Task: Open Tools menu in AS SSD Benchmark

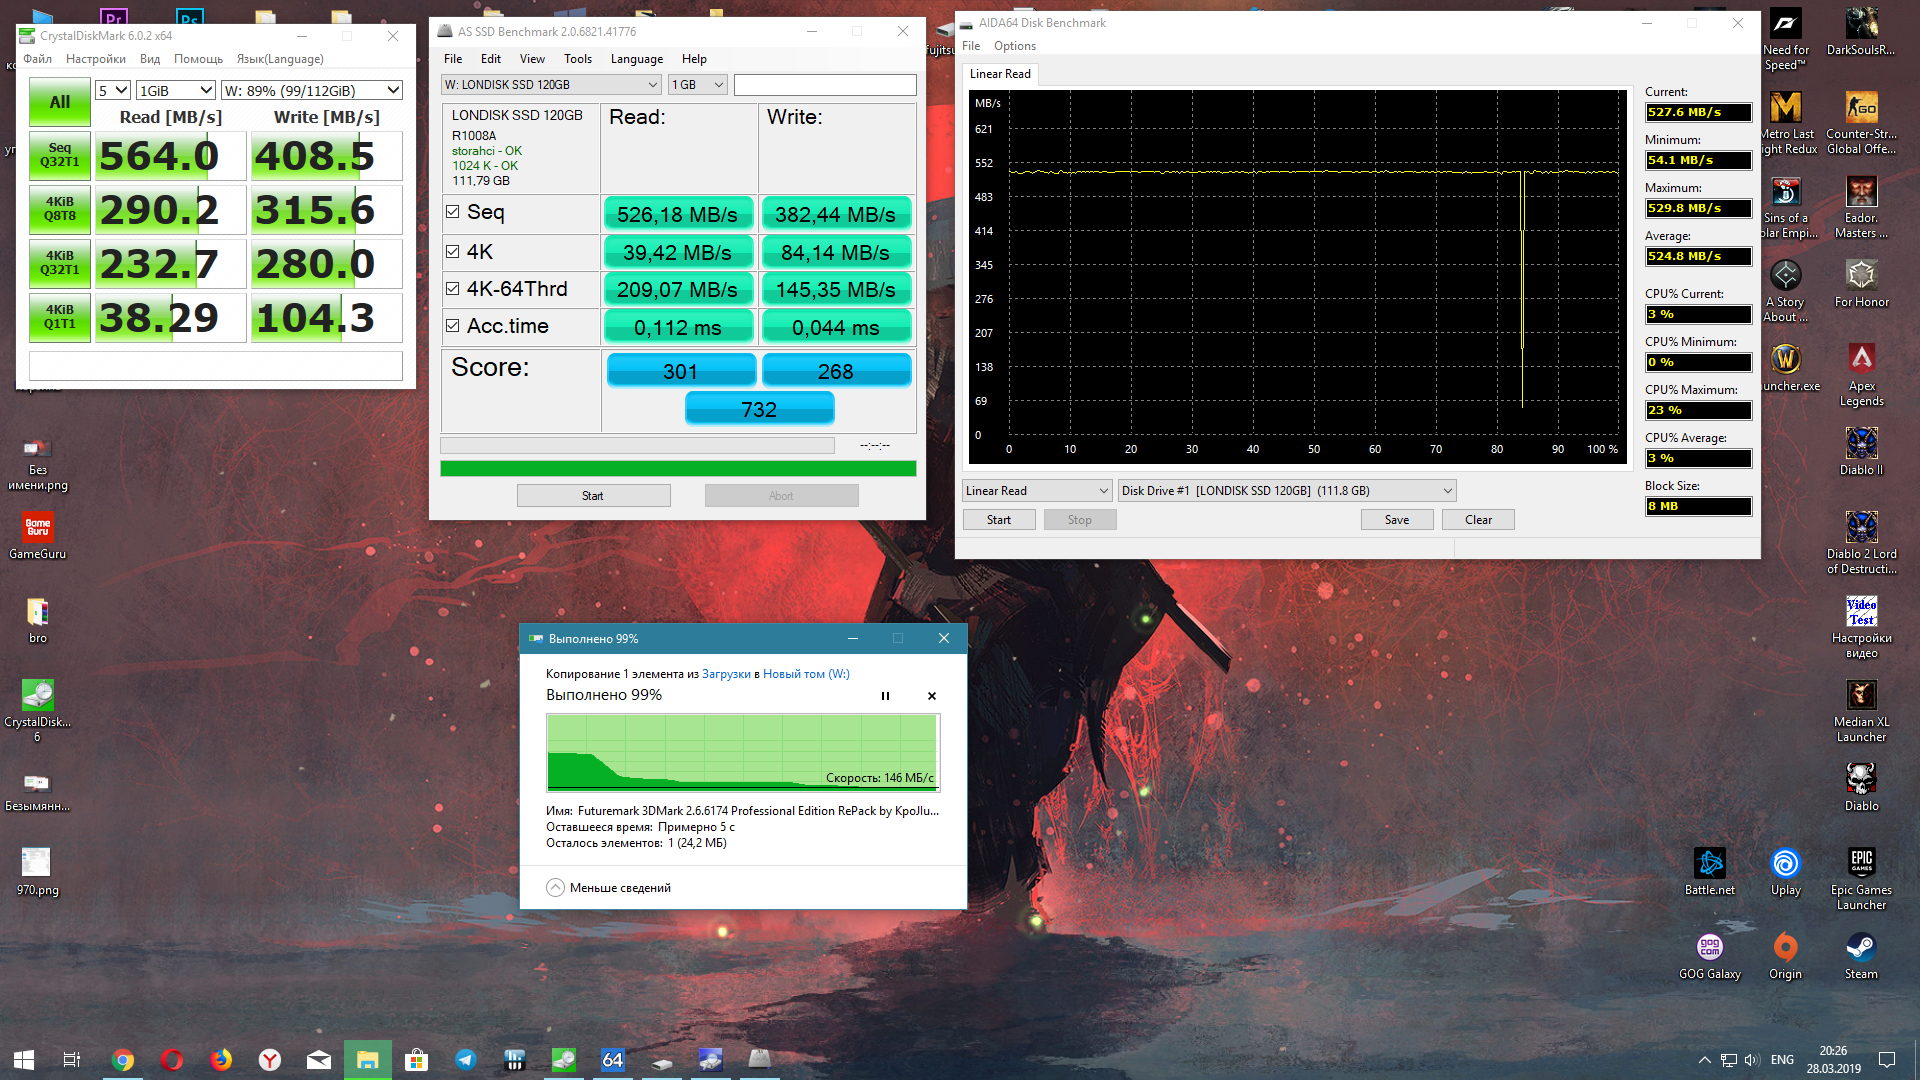Action: point(577,59)
